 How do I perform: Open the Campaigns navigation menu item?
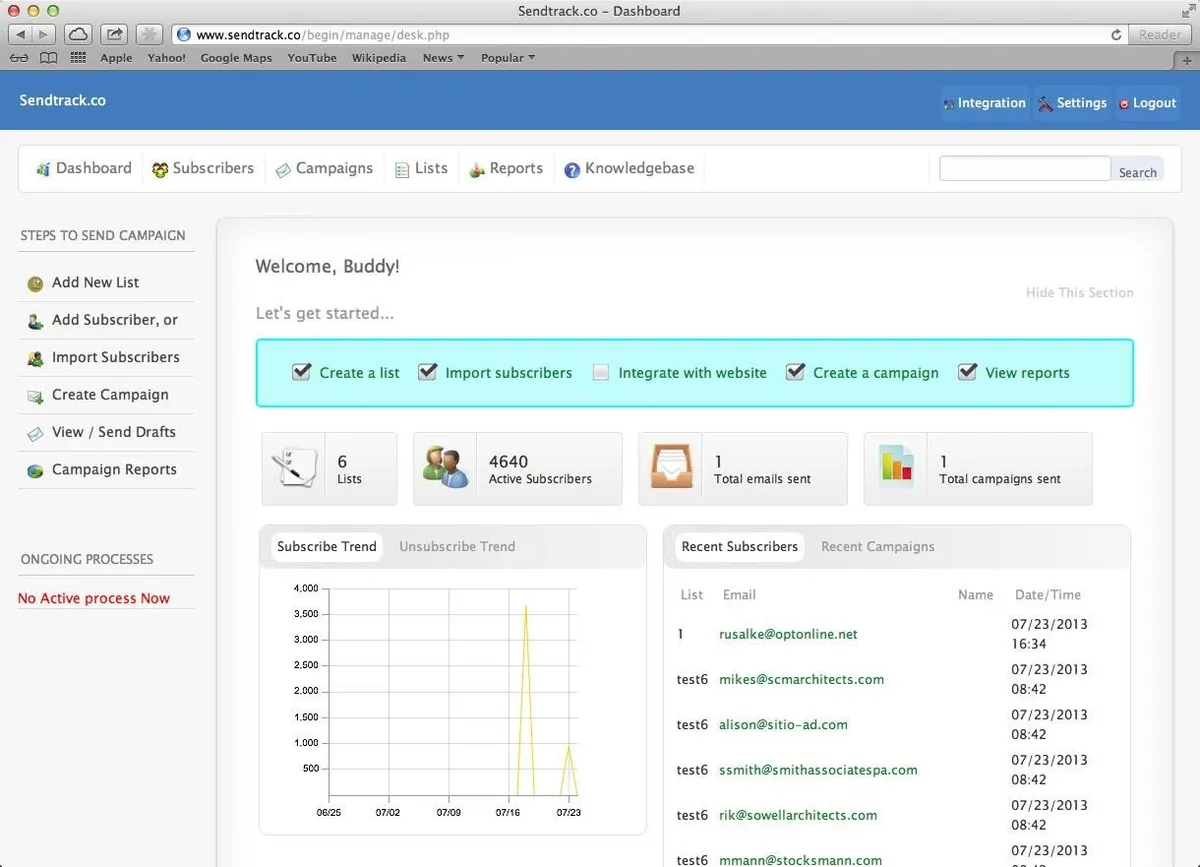pyautogui.click(x=324, y=169)
